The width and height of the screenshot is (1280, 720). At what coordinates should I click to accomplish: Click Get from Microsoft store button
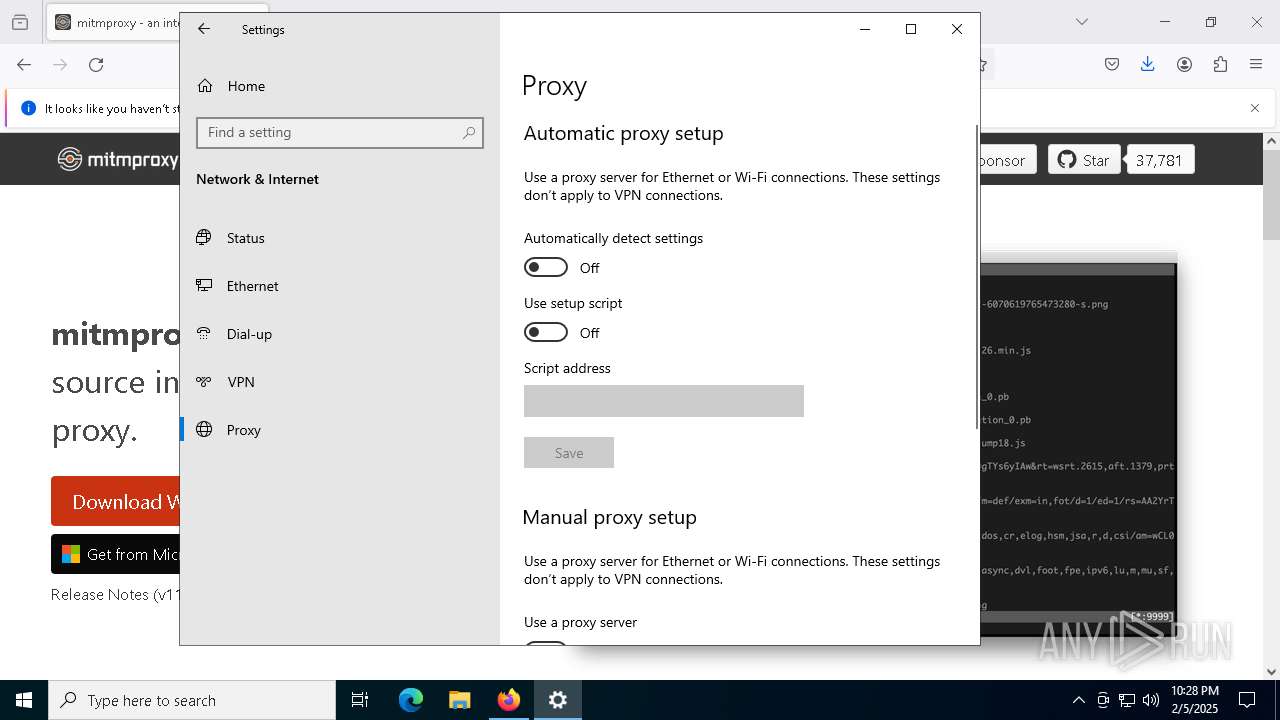pyautogui.click(x=116, y=554)
